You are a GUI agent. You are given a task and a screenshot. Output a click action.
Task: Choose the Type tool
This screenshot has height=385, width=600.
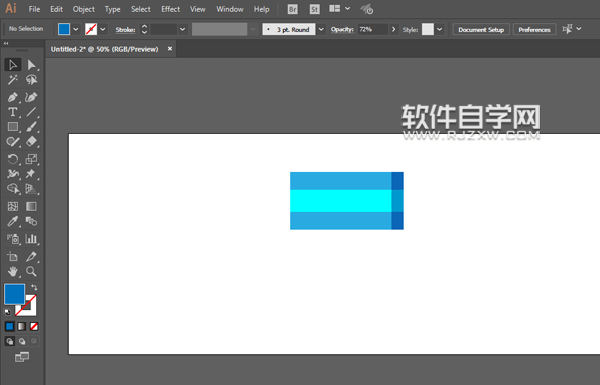[13, 112]
